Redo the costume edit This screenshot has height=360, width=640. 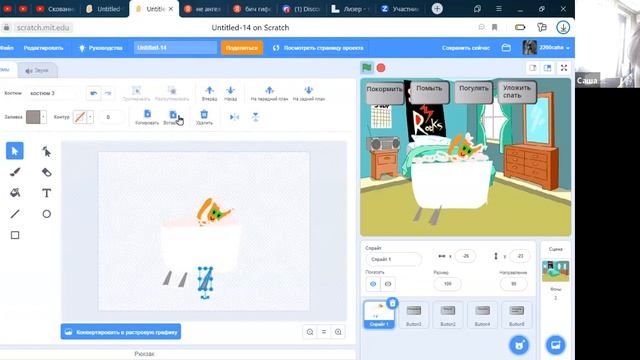coord(108,93)
